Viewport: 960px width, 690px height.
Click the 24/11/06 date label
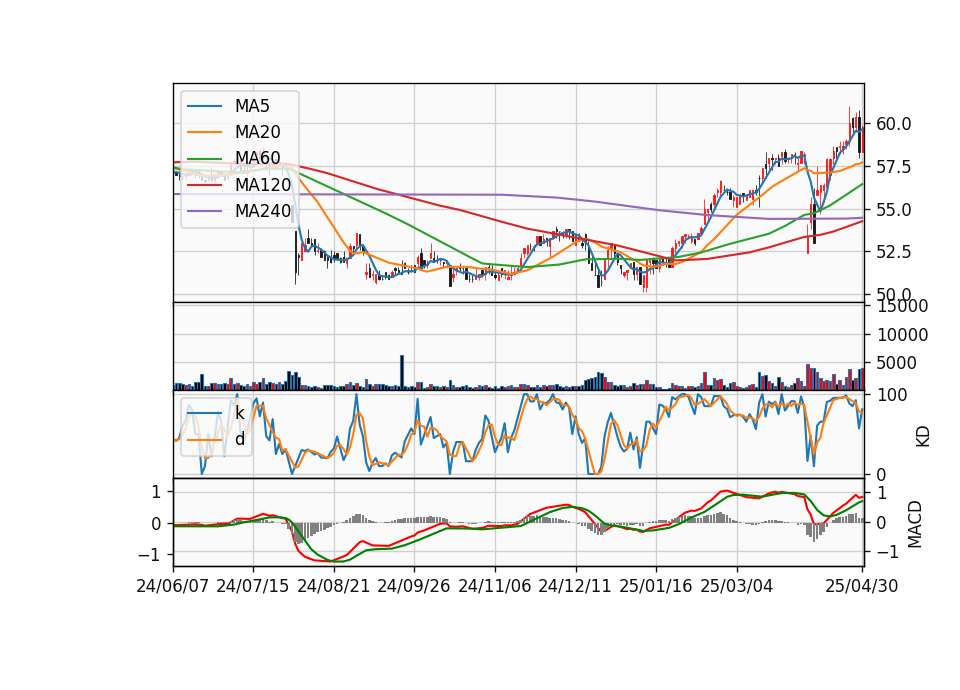495,587
